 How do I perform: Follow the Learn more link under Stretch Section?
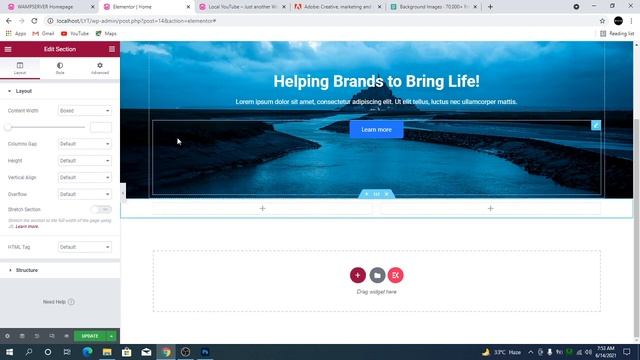coord(27,227)
